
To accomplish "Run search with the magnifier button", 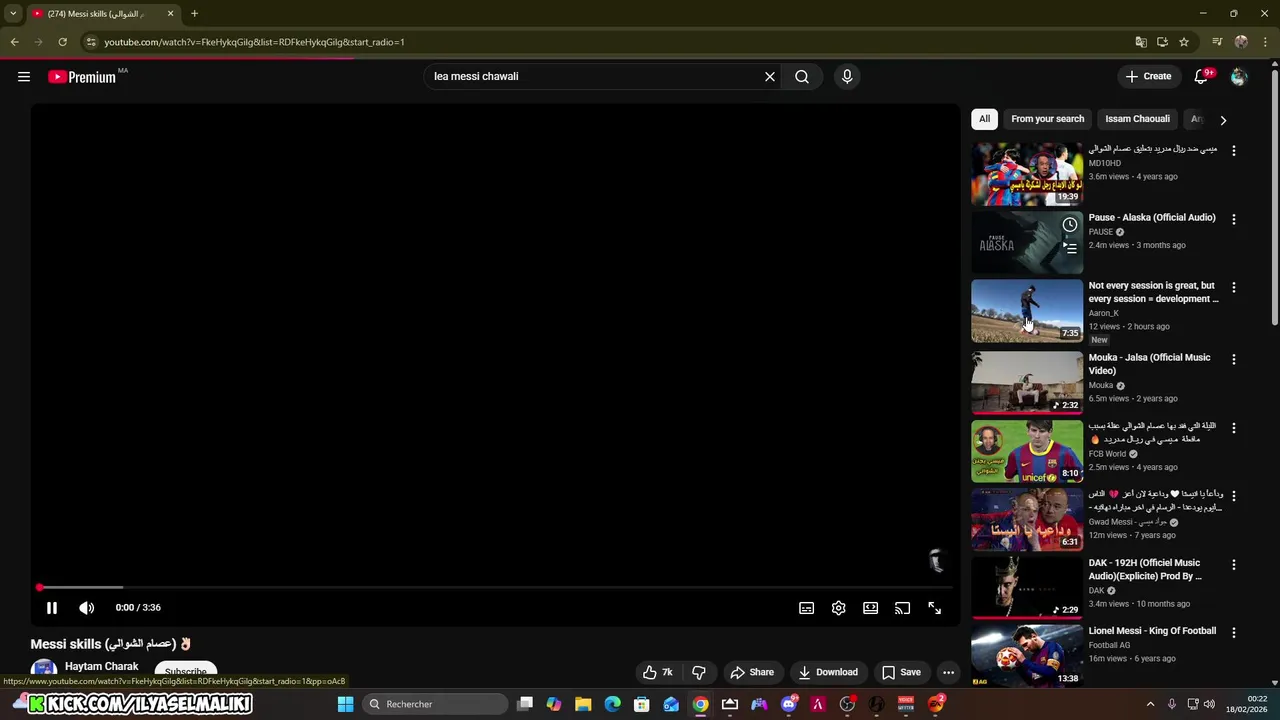I will 802,76.
